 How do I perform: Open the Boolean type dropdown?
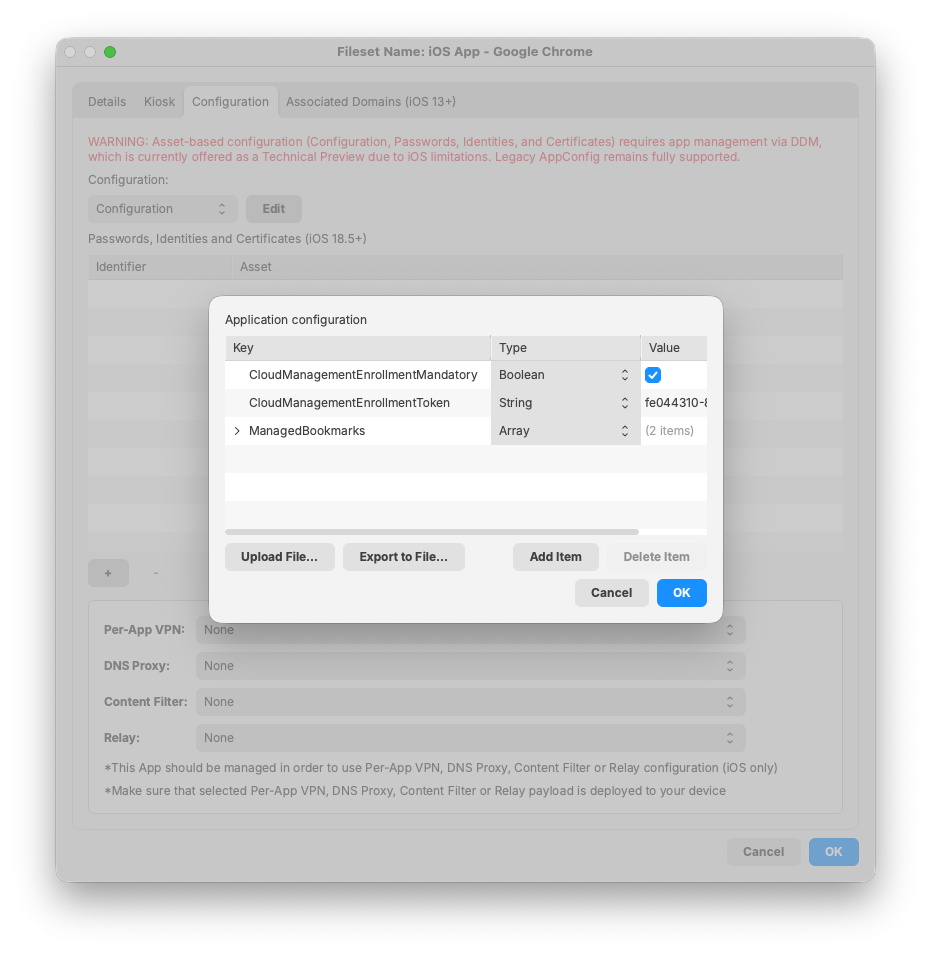pyautogui.click(x=565, y=375)
